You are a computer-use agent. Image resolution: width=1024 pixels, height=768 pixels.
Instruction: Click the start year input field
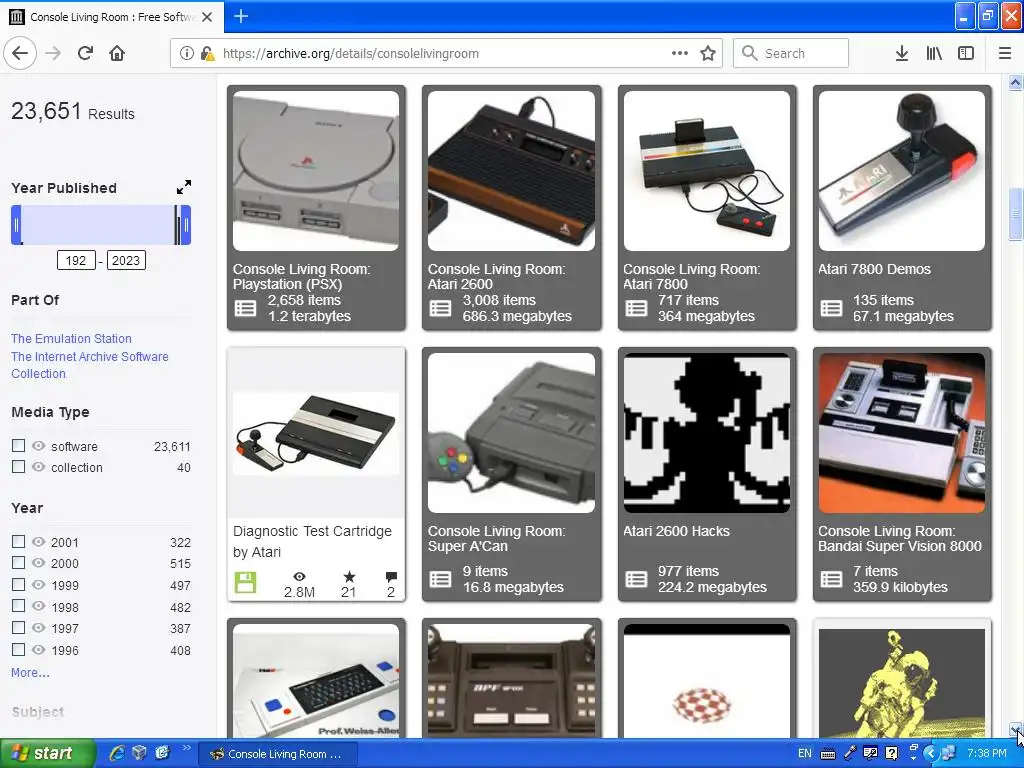click(76, 261)
